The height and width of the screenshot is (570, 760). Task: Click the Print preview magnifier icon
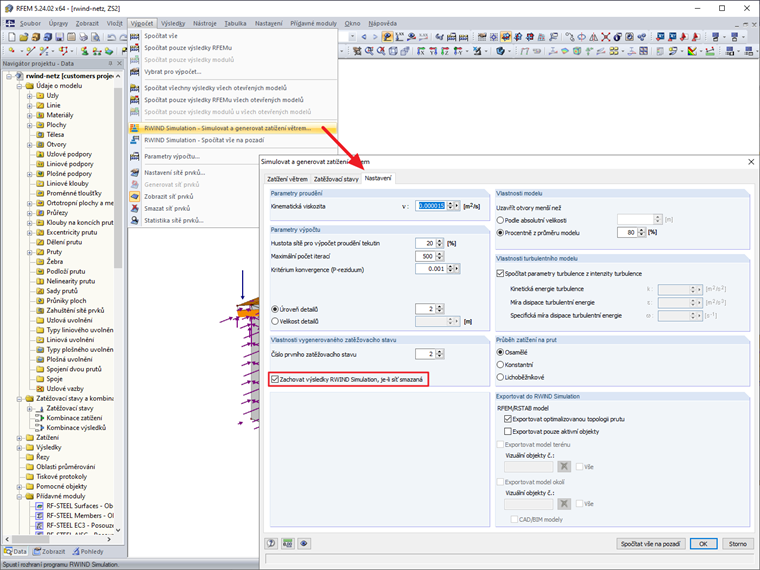95,37
